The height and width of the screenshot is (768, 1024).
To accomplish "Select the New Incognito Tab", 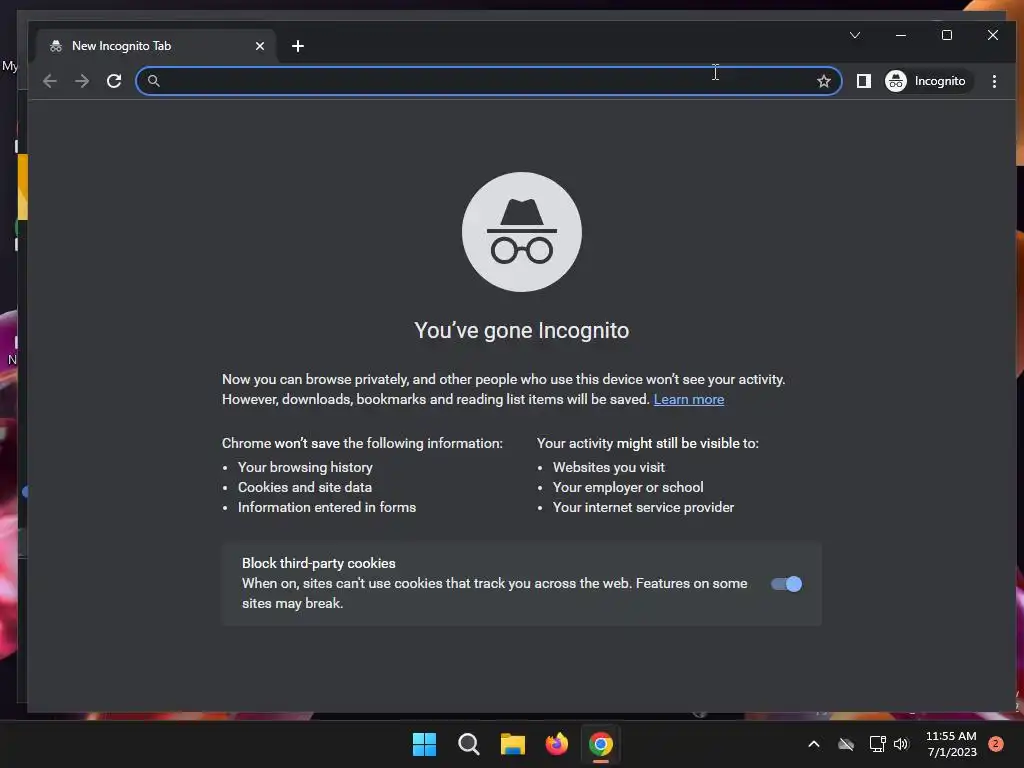I will coord(156,46).
